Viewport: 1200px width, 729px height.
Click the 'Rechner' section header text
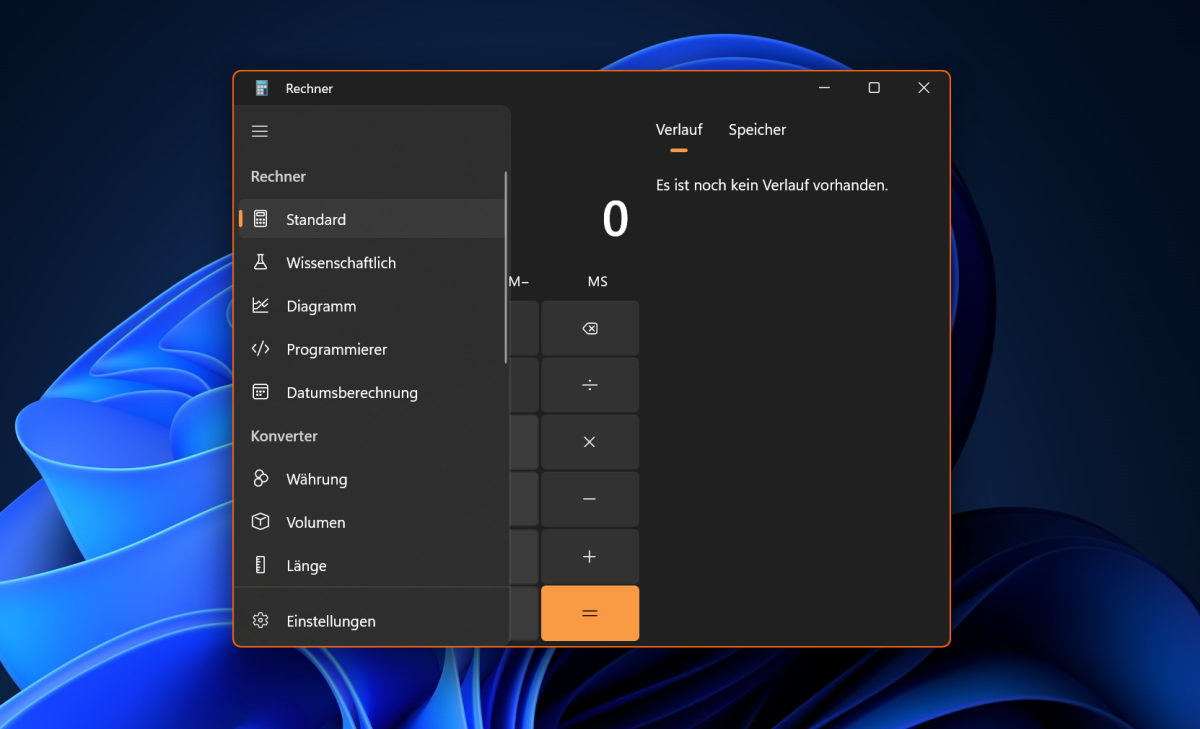278,176
